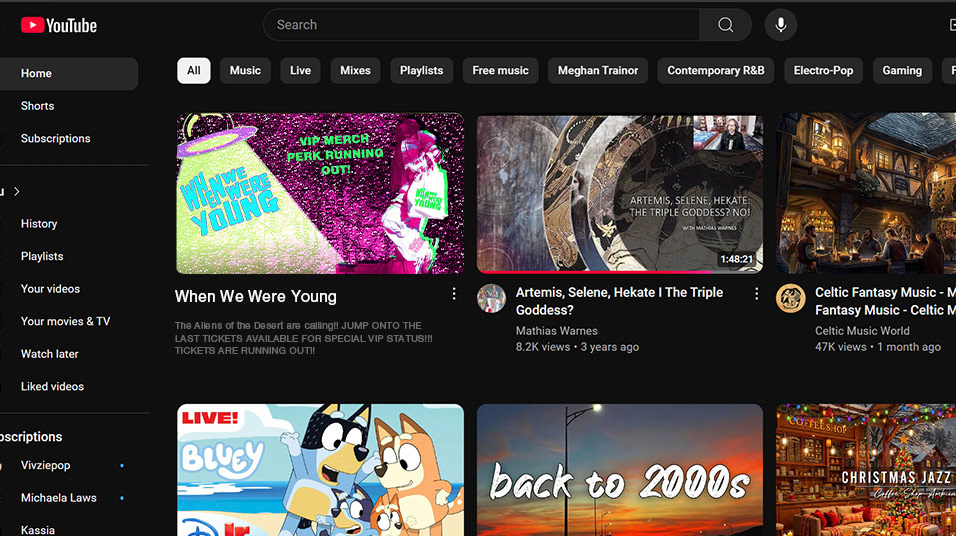This screenshot has width=956, height=536.
Task: Open the When We Were Young thumbnail
Action: (320, 193)
